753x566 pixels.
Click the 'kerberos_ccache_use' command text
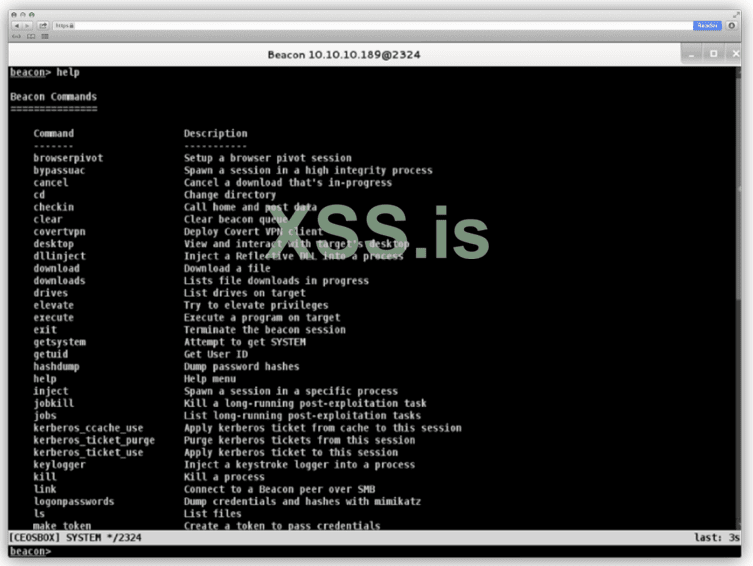click(x=88, y=428)
